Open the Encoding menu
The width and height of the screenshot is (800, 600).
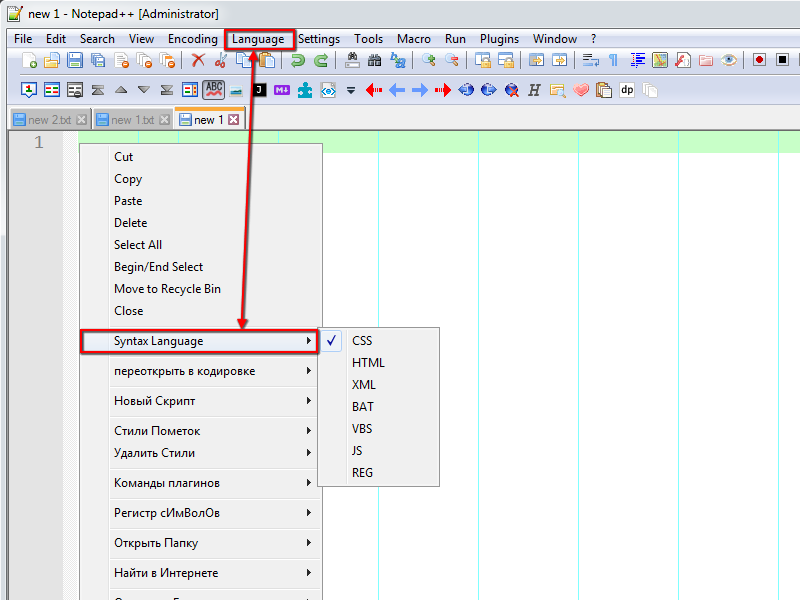click(193, 39)
